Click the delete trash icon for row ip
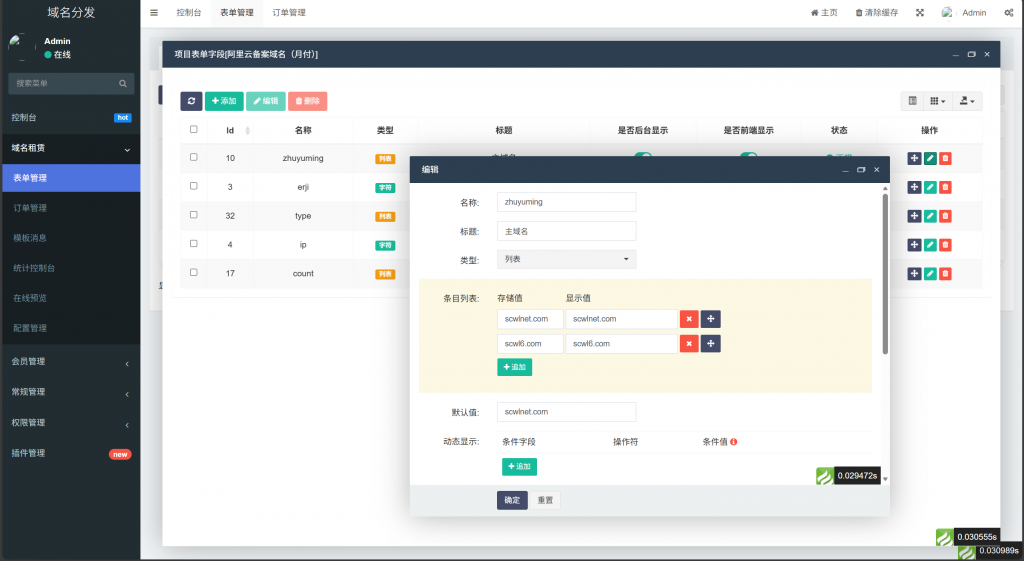The width and height of the screenshot is (1024, 561). point(945,245)
